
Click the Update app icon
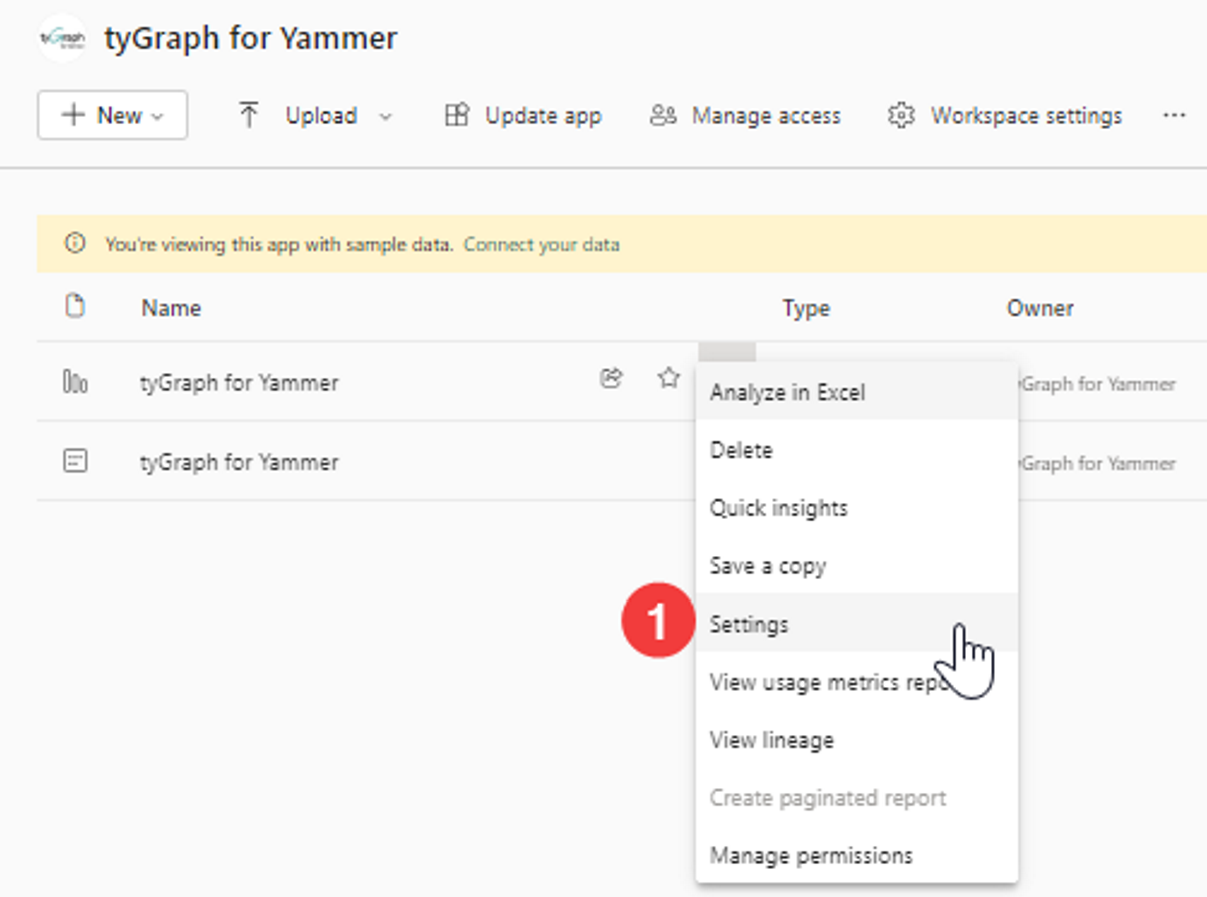tap(456, 116)
